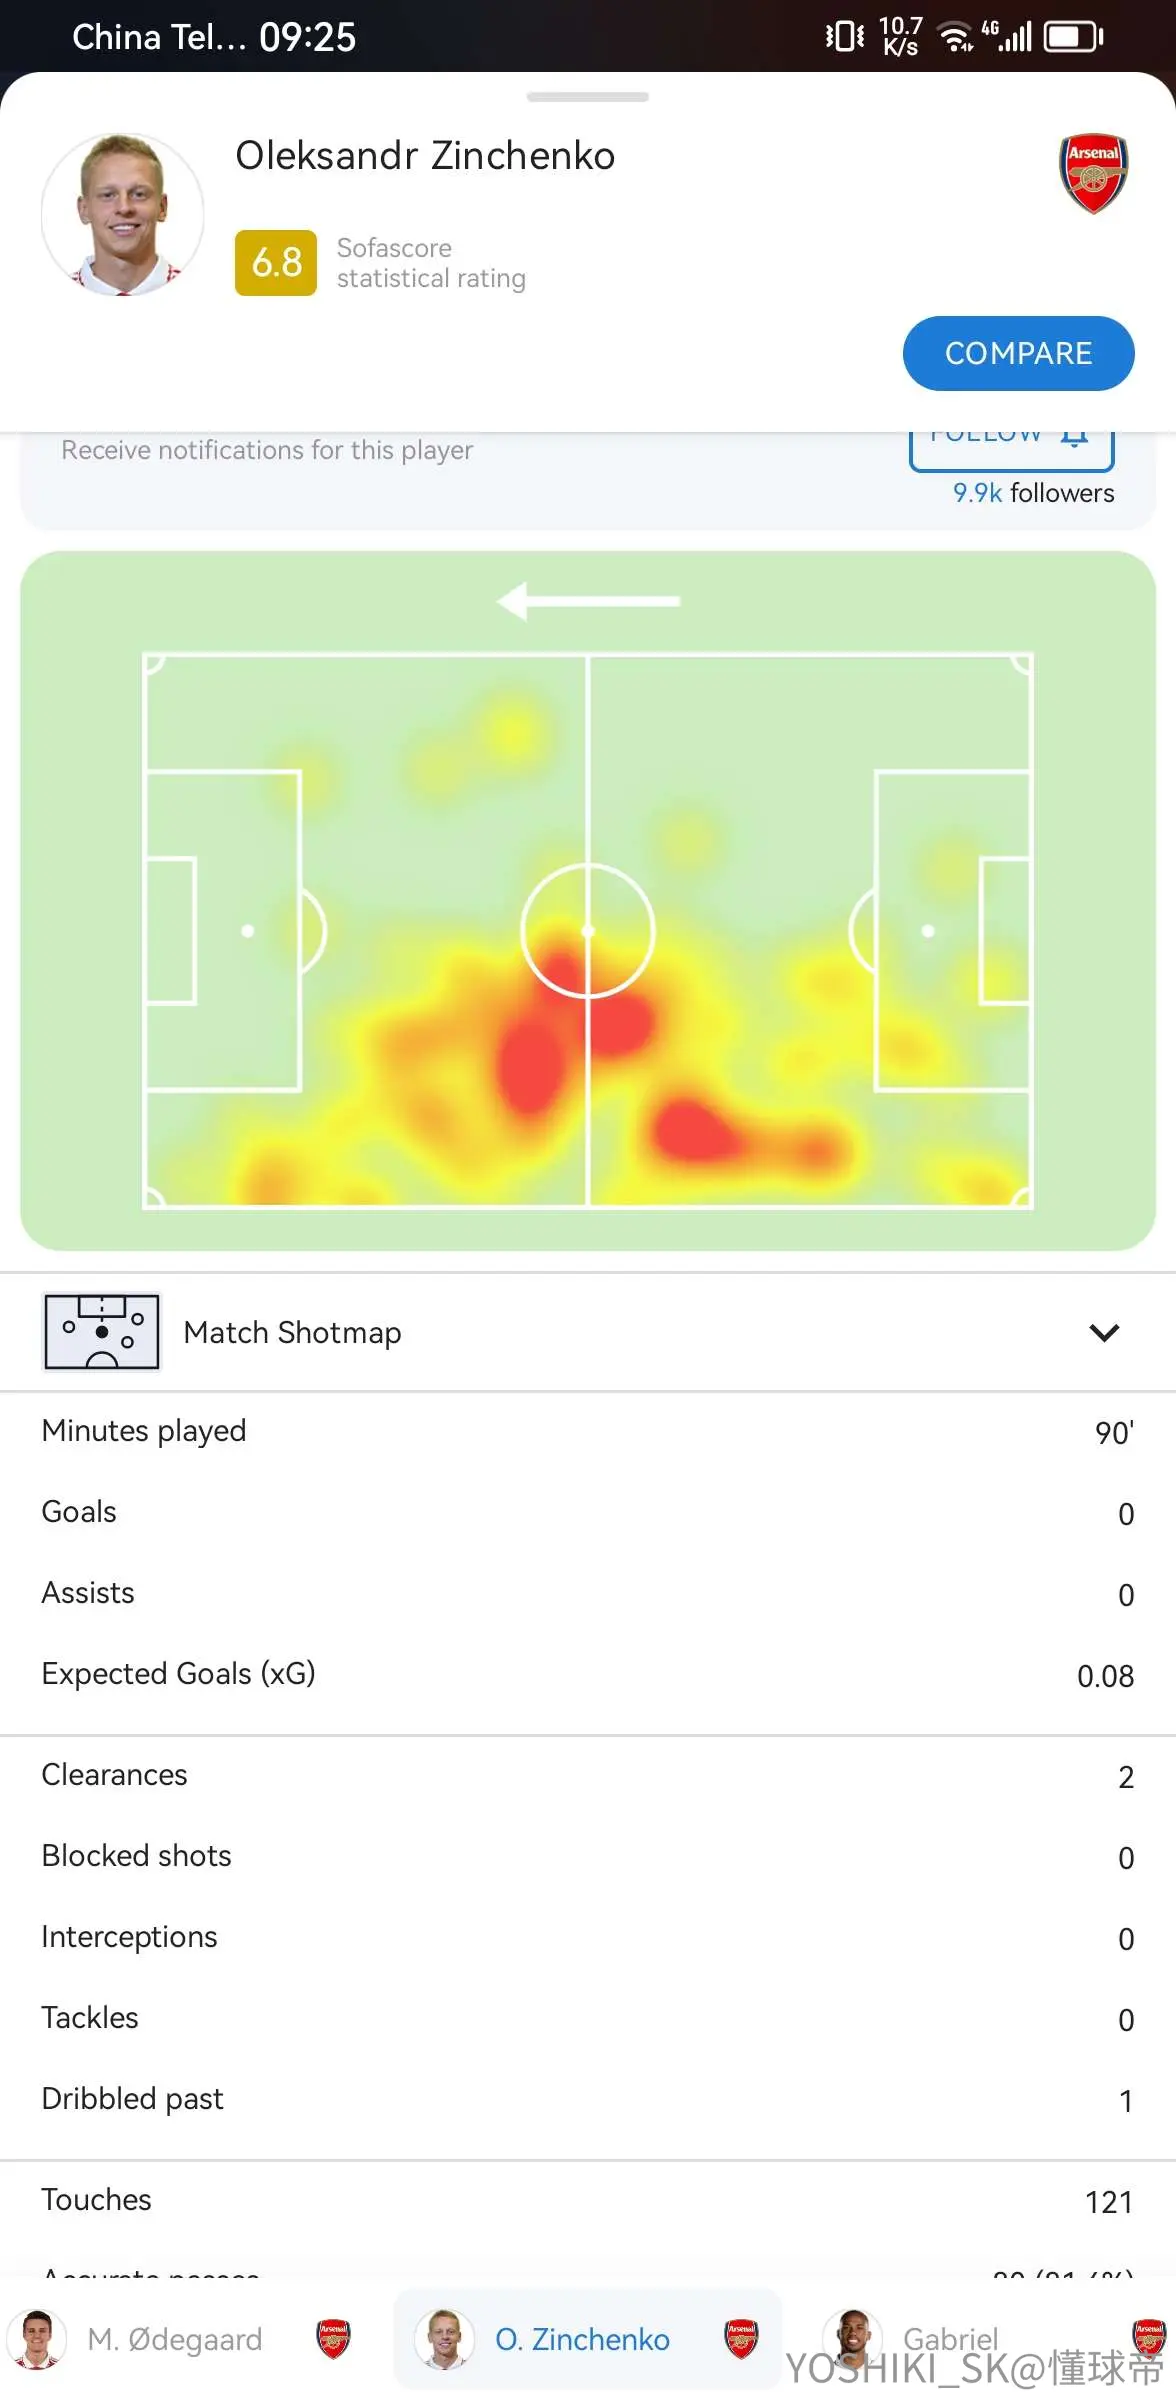
Task: Expand the Match Shotmap chevron
Action: 1104,1332
